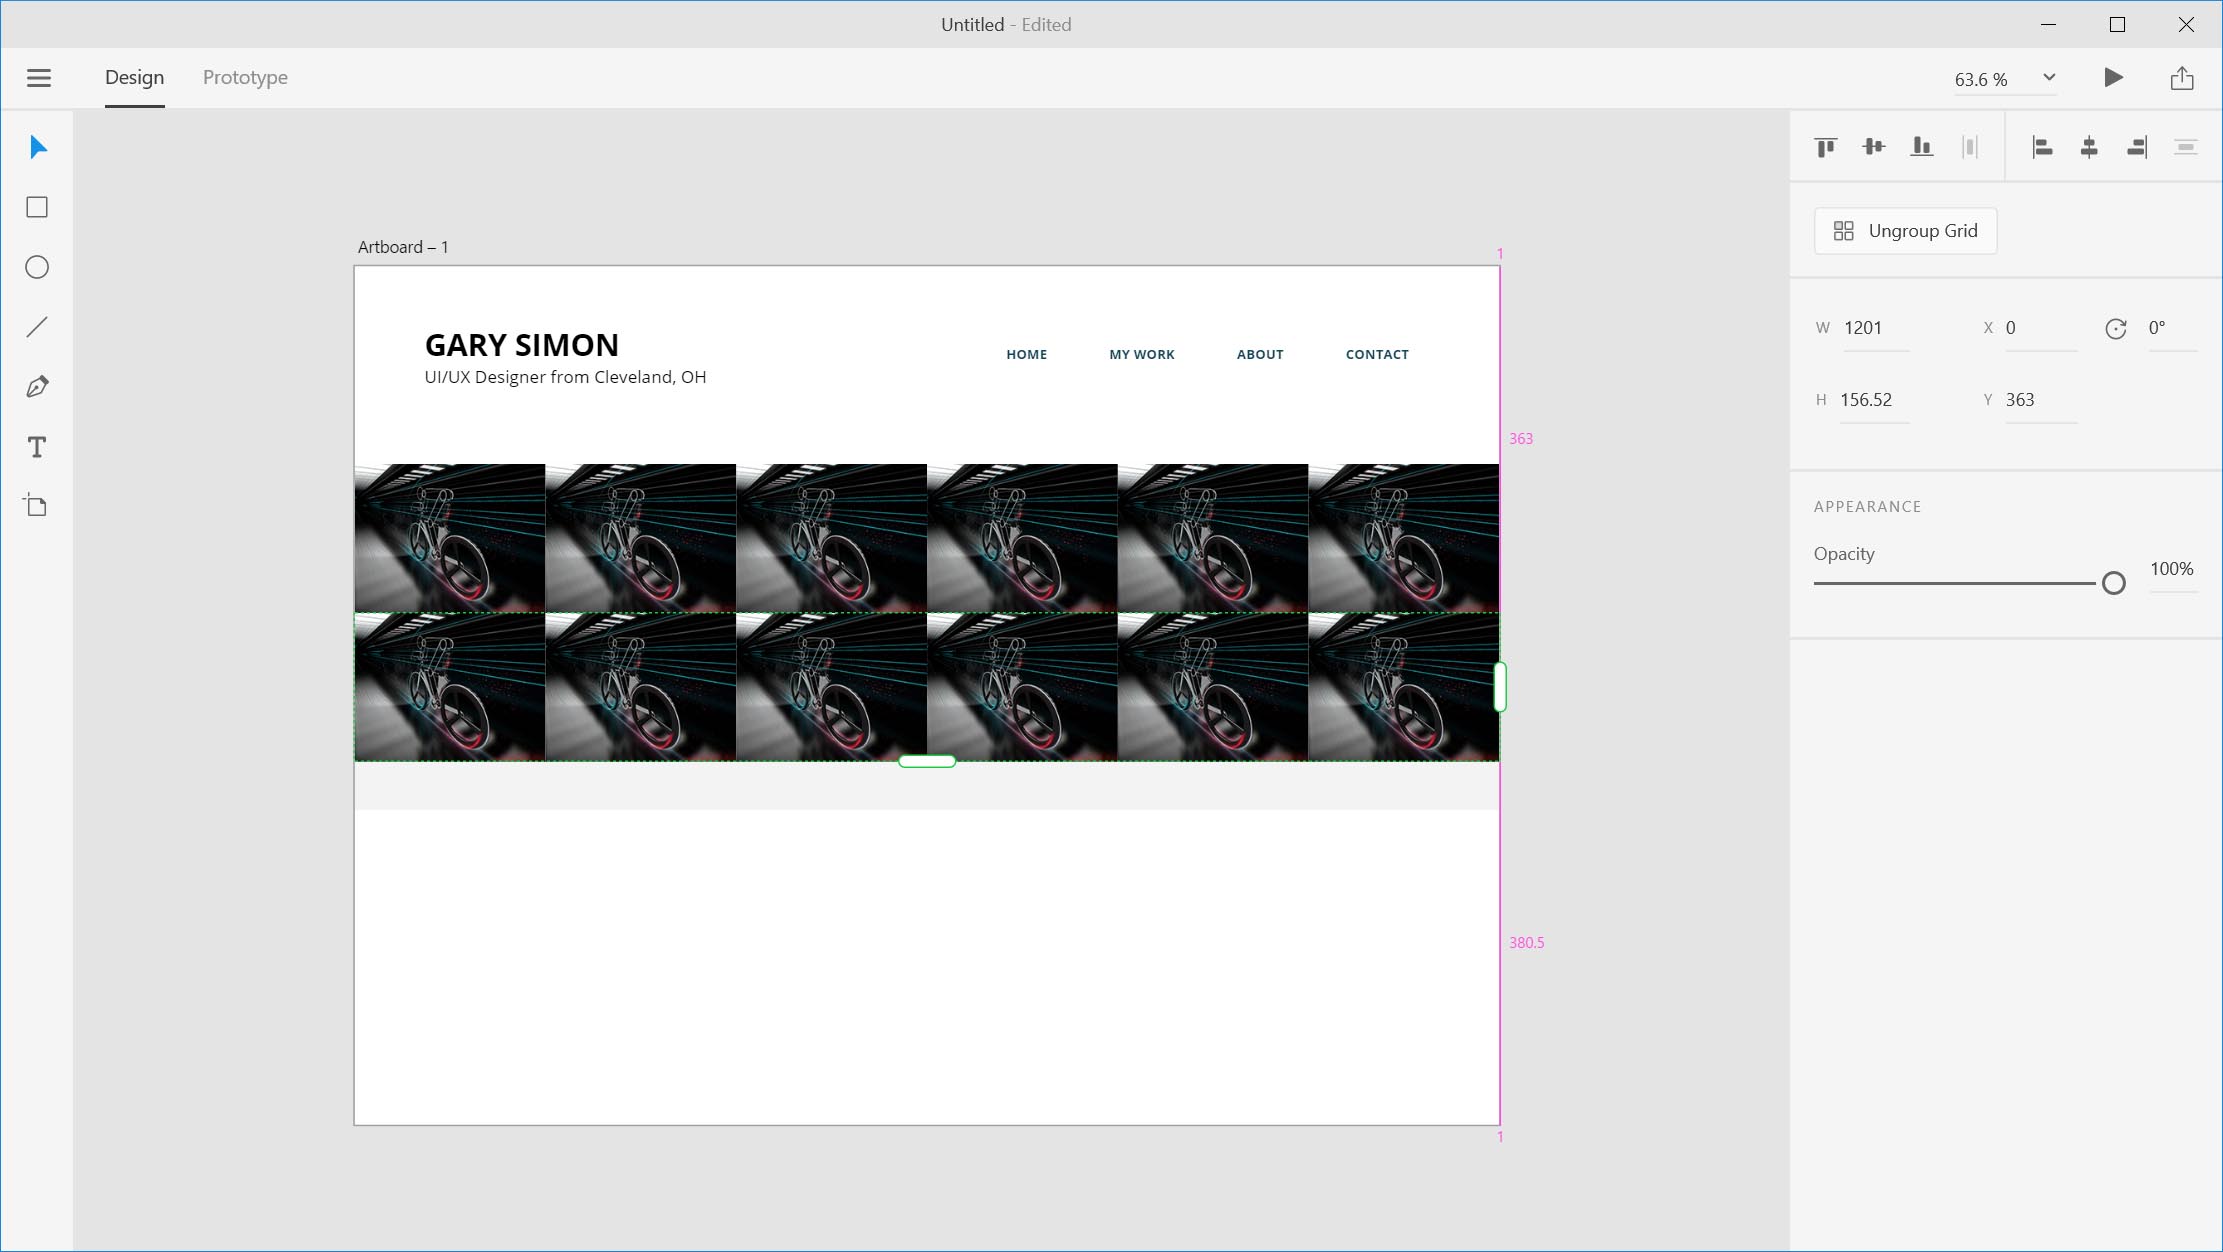Viewport: 2223px width, 1252px height.
Task: Align selection to bottom edges
Action: point(1923,147)
